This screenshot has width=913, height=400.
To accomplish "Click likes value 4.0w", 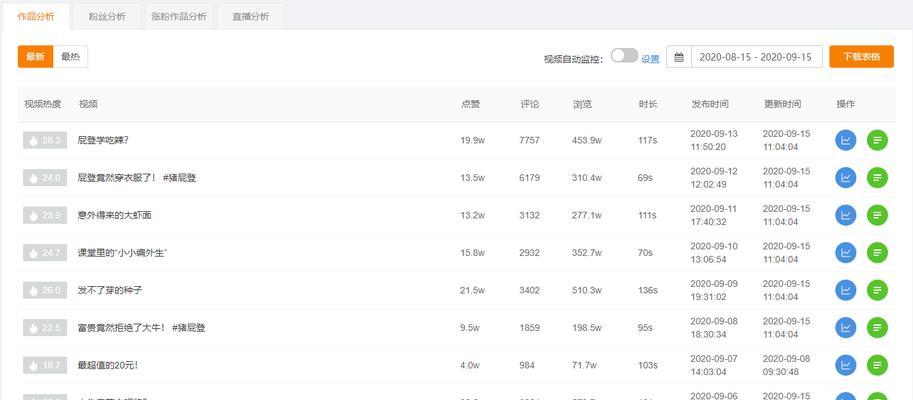I will click(470, 365).
